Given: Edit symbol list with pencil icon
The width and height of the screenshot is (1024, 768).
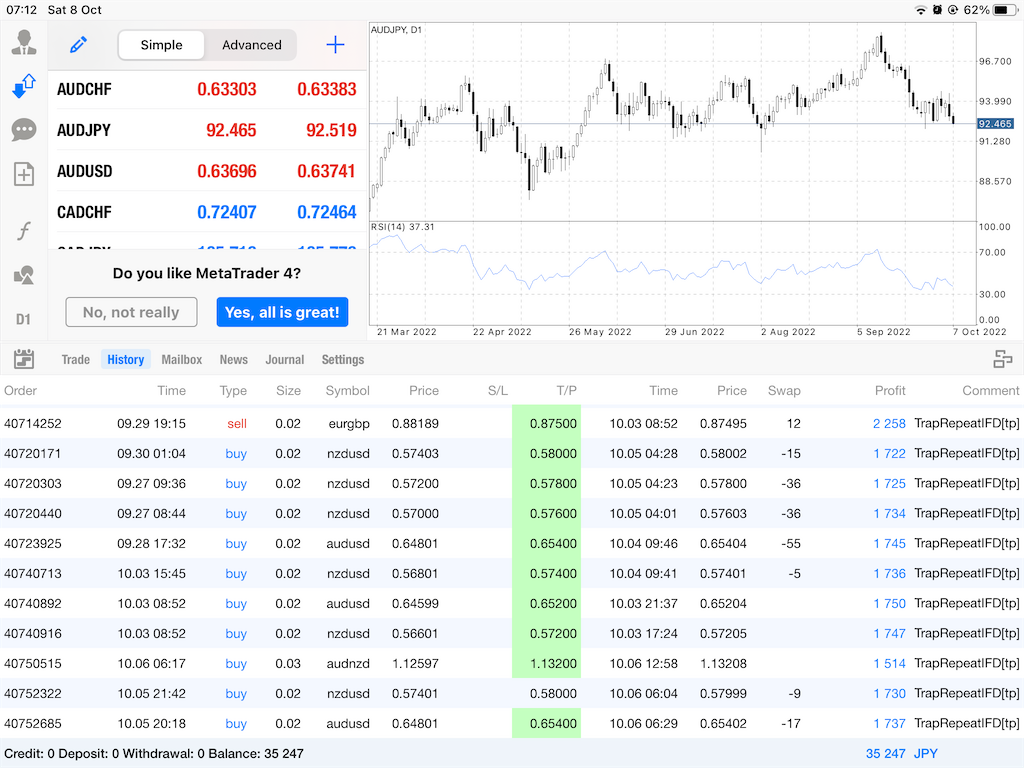Looking at the screenshot, I should point(78,45).
